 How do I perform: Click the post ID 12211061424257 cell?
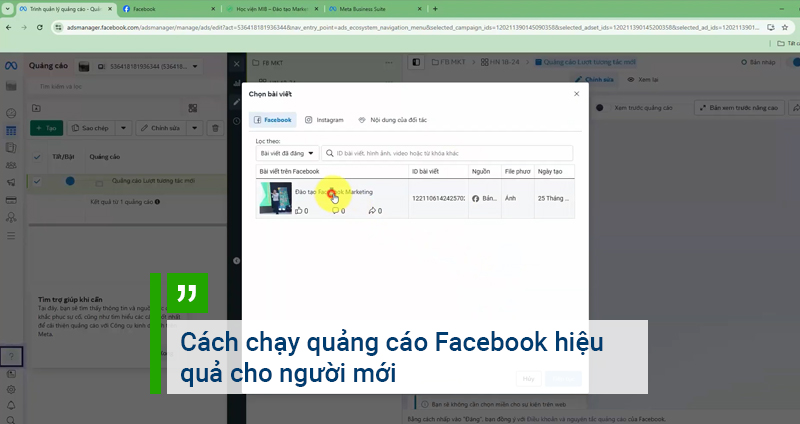pyautogui.click(x=438, y=198)
